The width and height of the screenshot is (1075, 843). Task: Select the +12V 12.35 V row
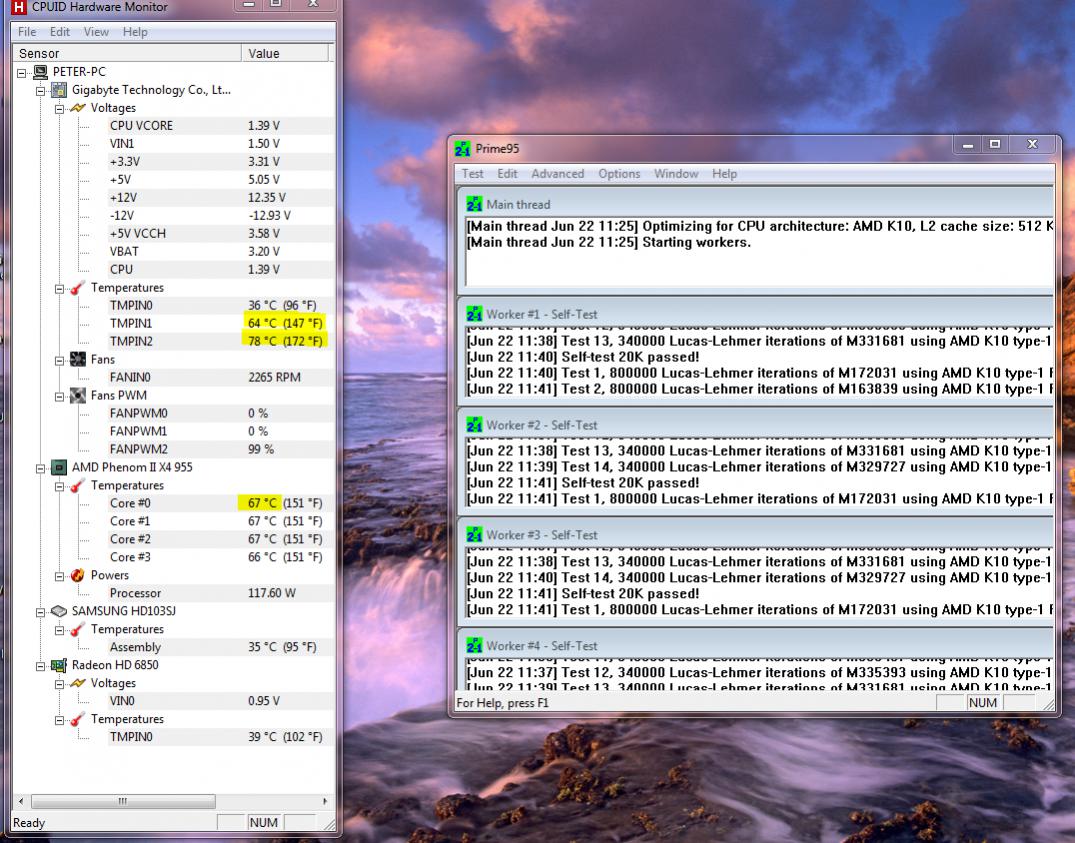click(x=220, y=197)
